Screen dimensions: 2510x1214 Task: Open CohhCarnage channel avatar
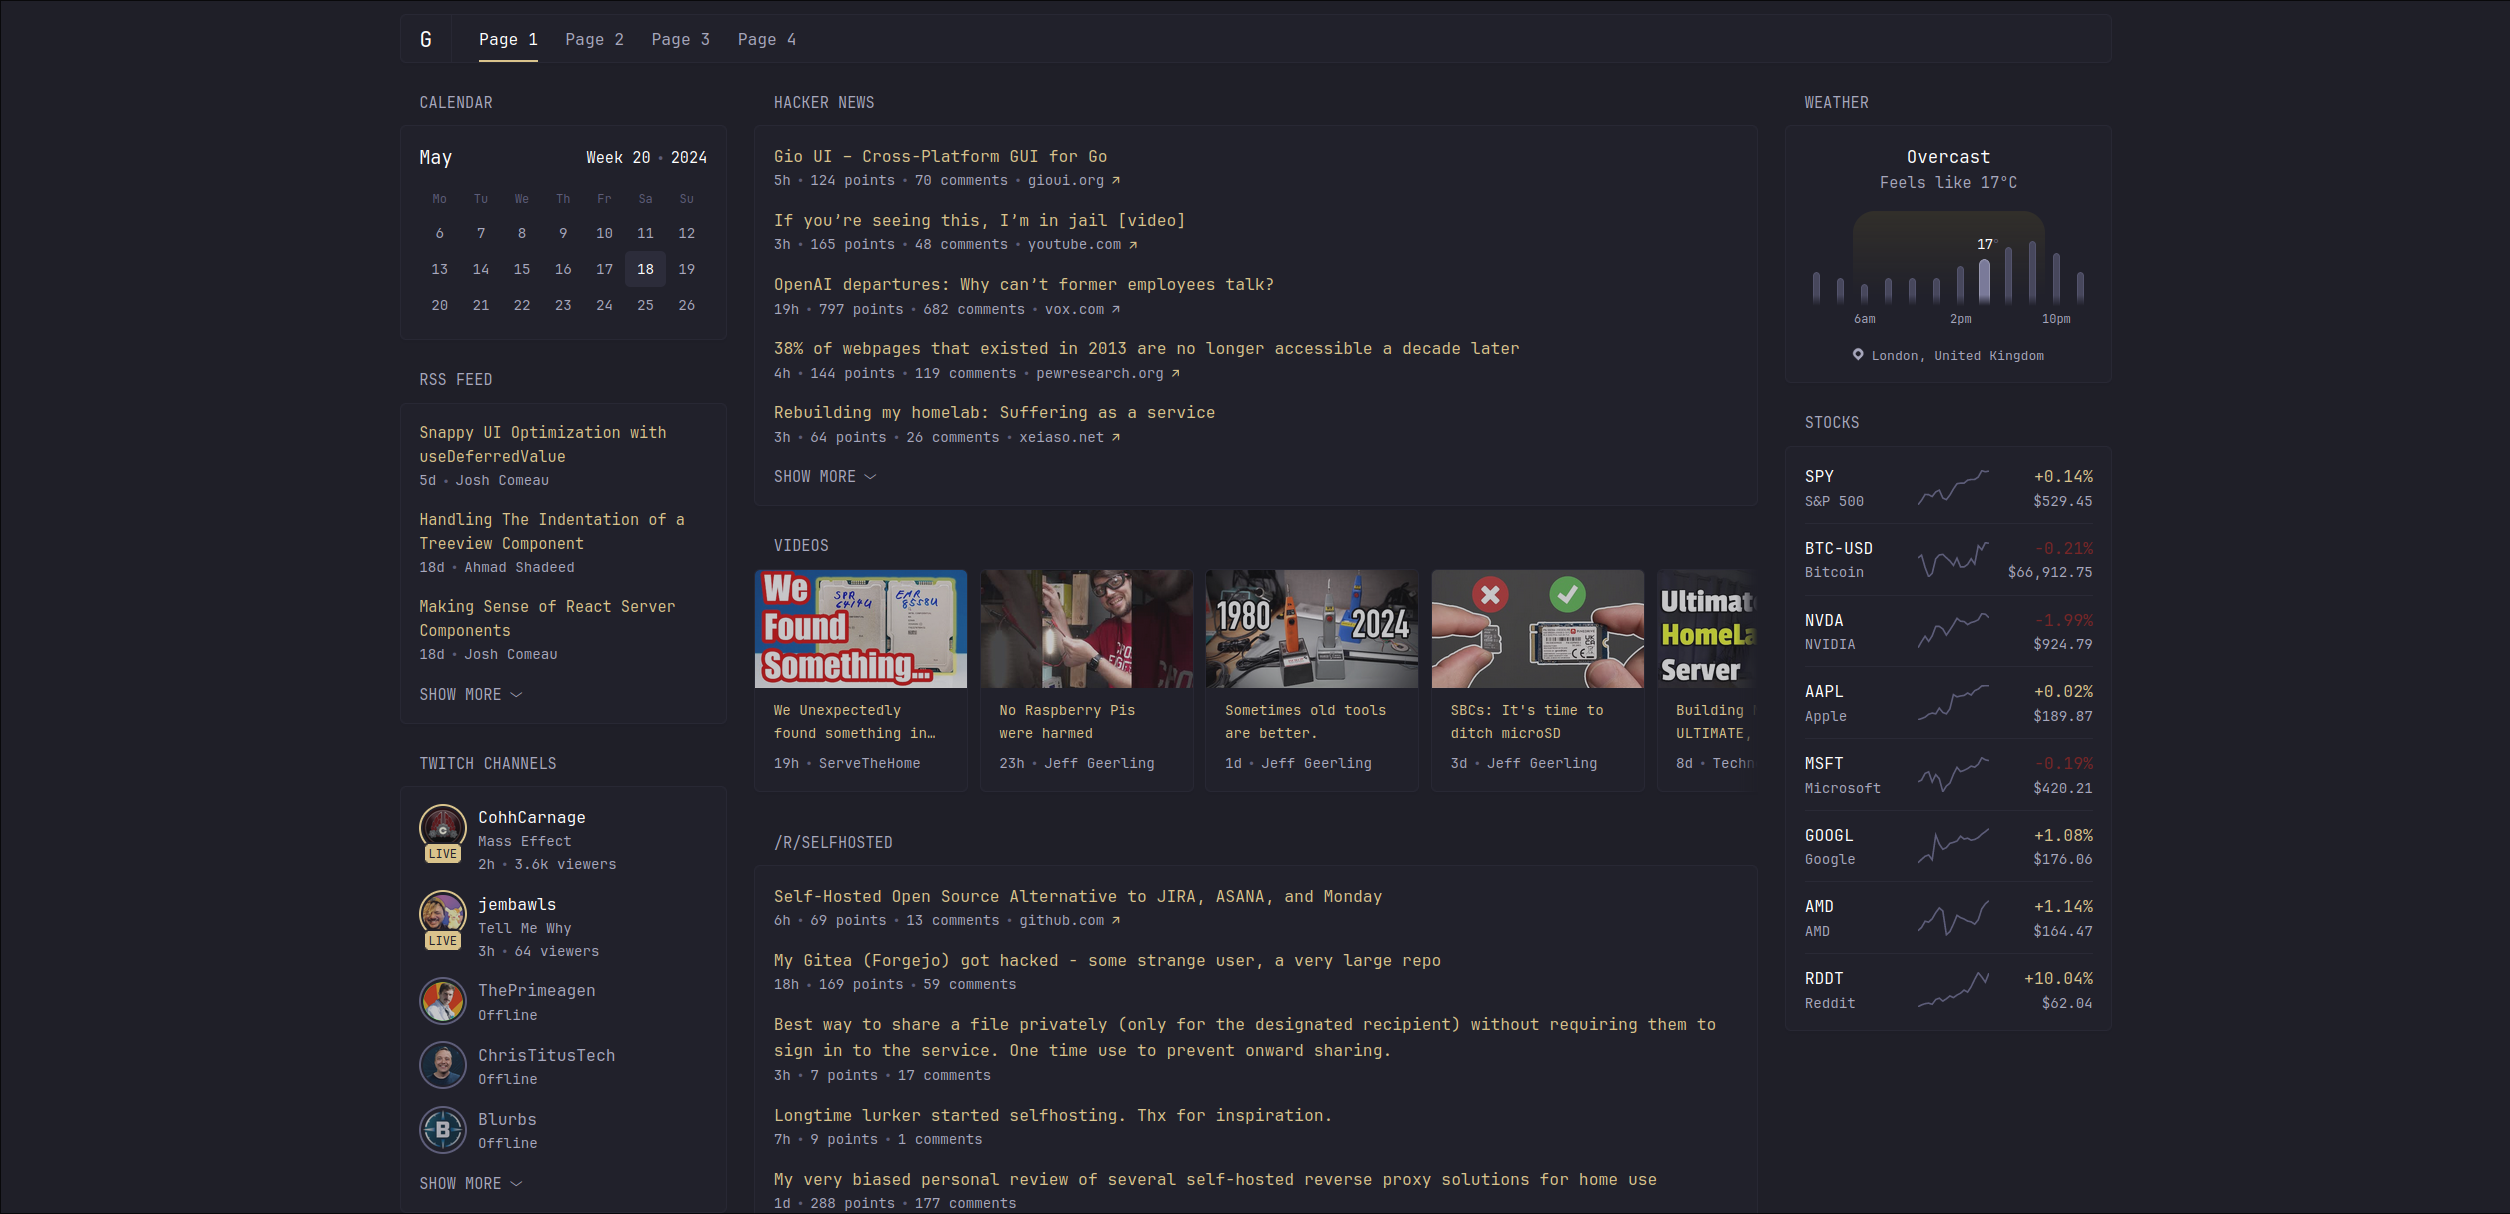click(442, 828)
